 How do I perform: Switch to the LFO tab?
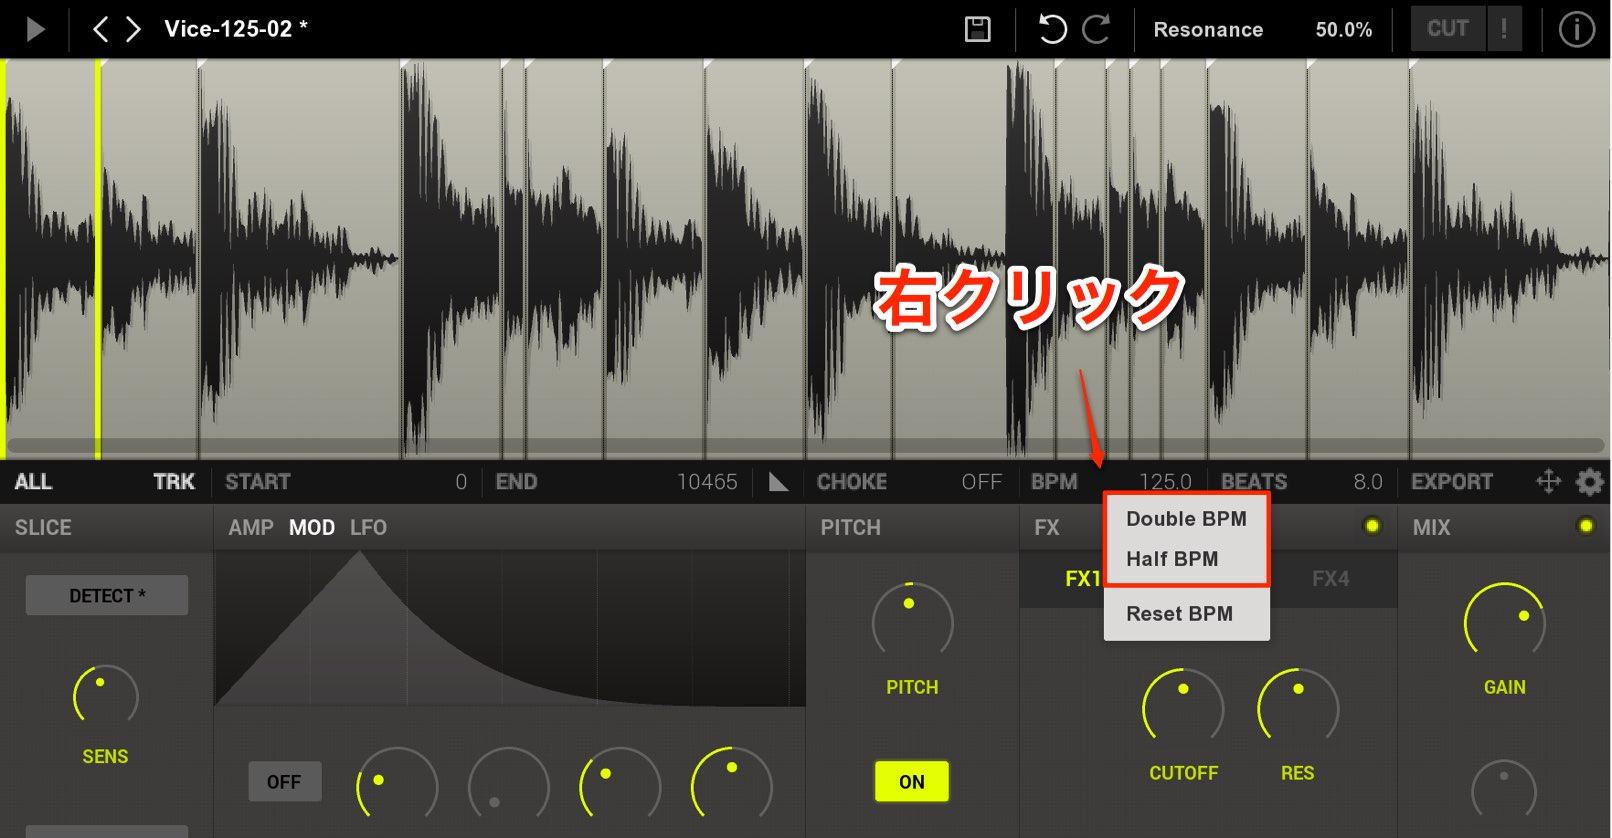tap(368, 528)
